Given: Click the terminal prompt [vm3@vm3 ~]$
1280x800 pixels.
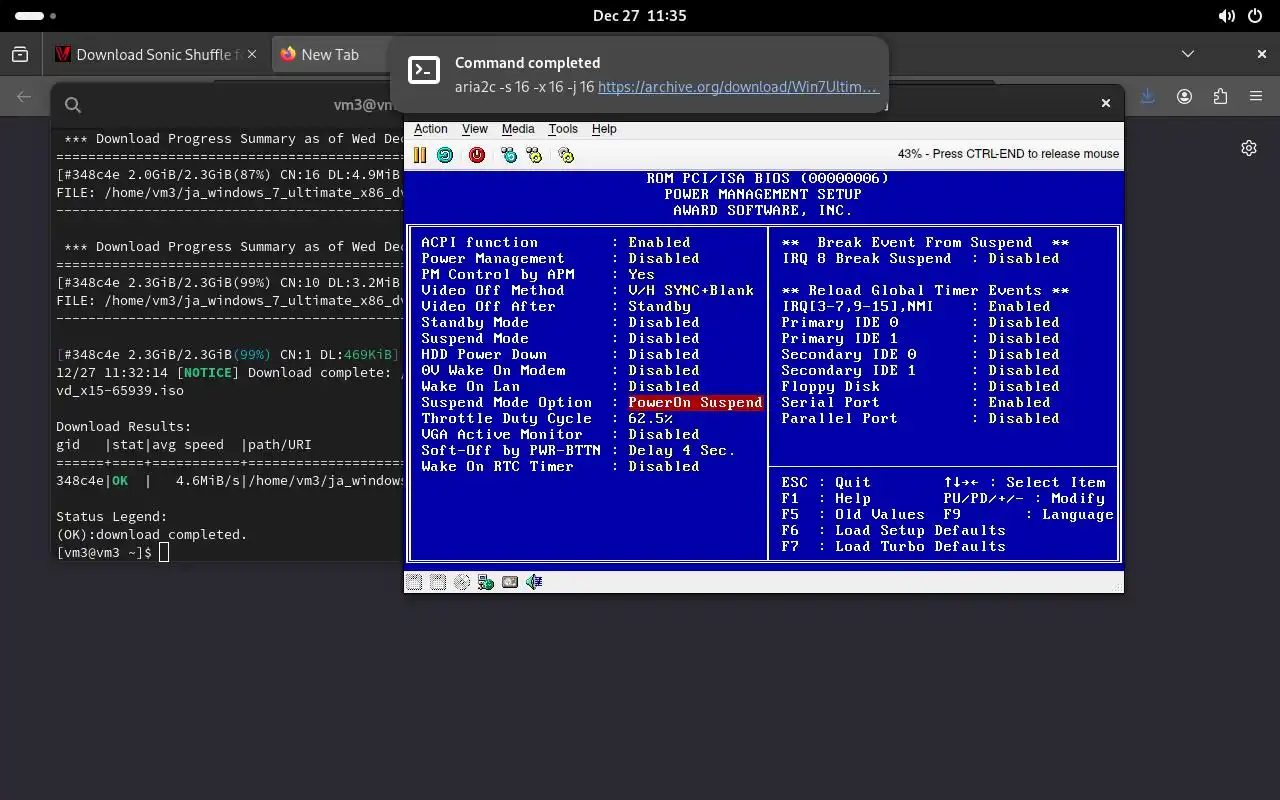Looking at the screenshot, I should pyautogui.click(x=104, y=553).
